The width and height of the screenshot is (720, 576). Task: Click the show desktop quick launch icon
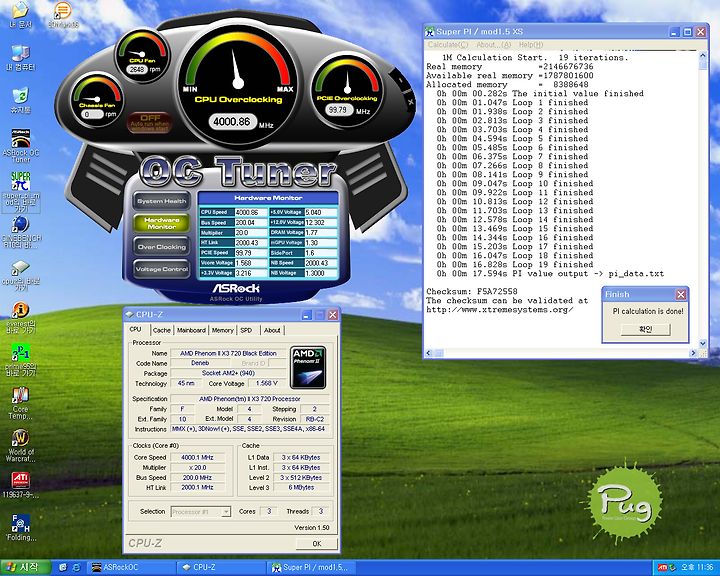[x=63, y=568]
